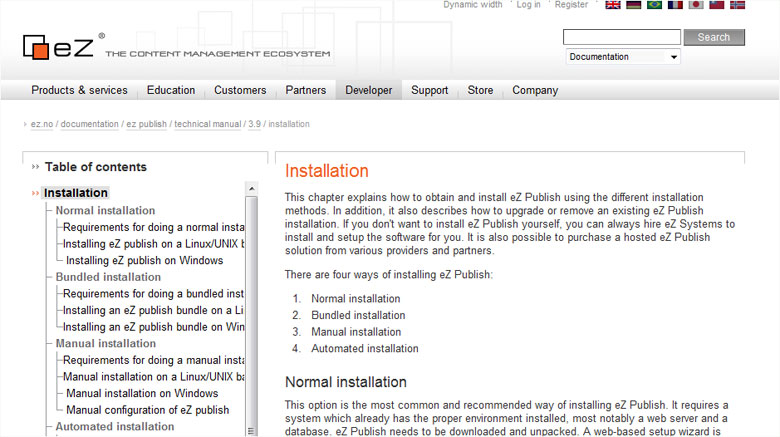
Task: Open Requirements for doing a normal installation
Action: pyautogui.click(x=154, y=227)
